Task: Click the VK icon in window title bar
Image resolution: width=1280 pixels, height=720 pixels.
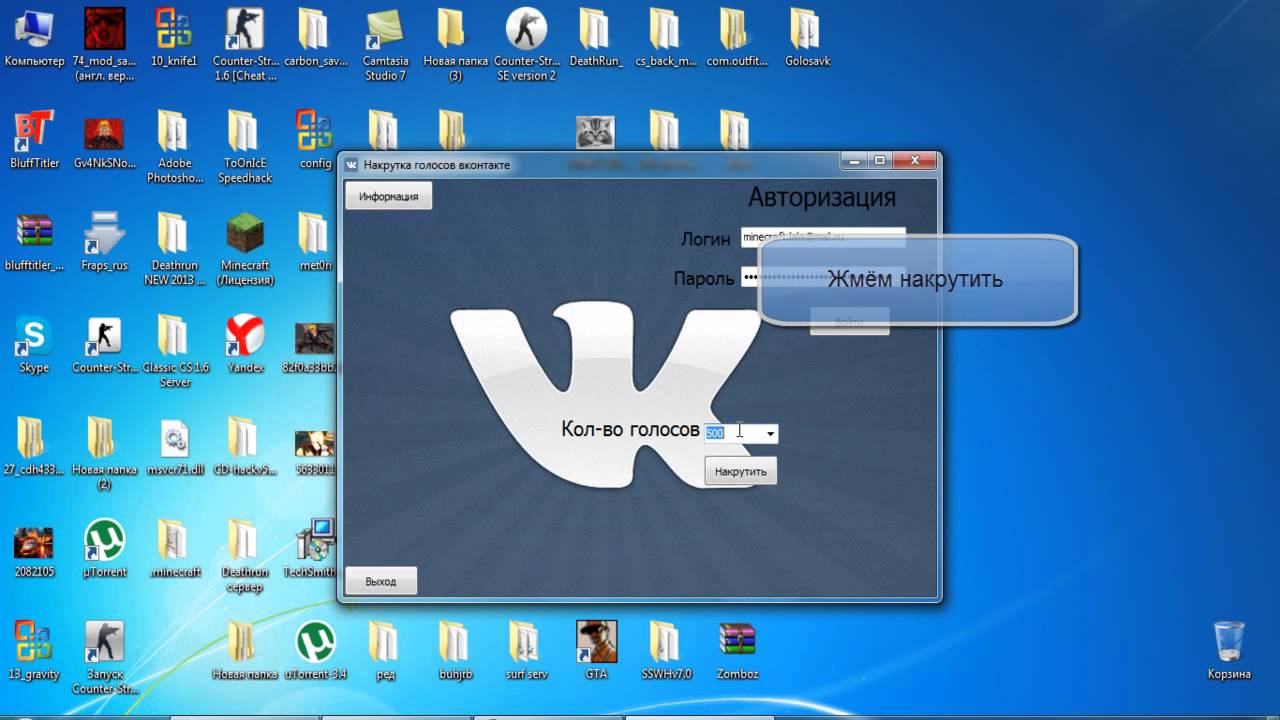Action: point(351,165)
